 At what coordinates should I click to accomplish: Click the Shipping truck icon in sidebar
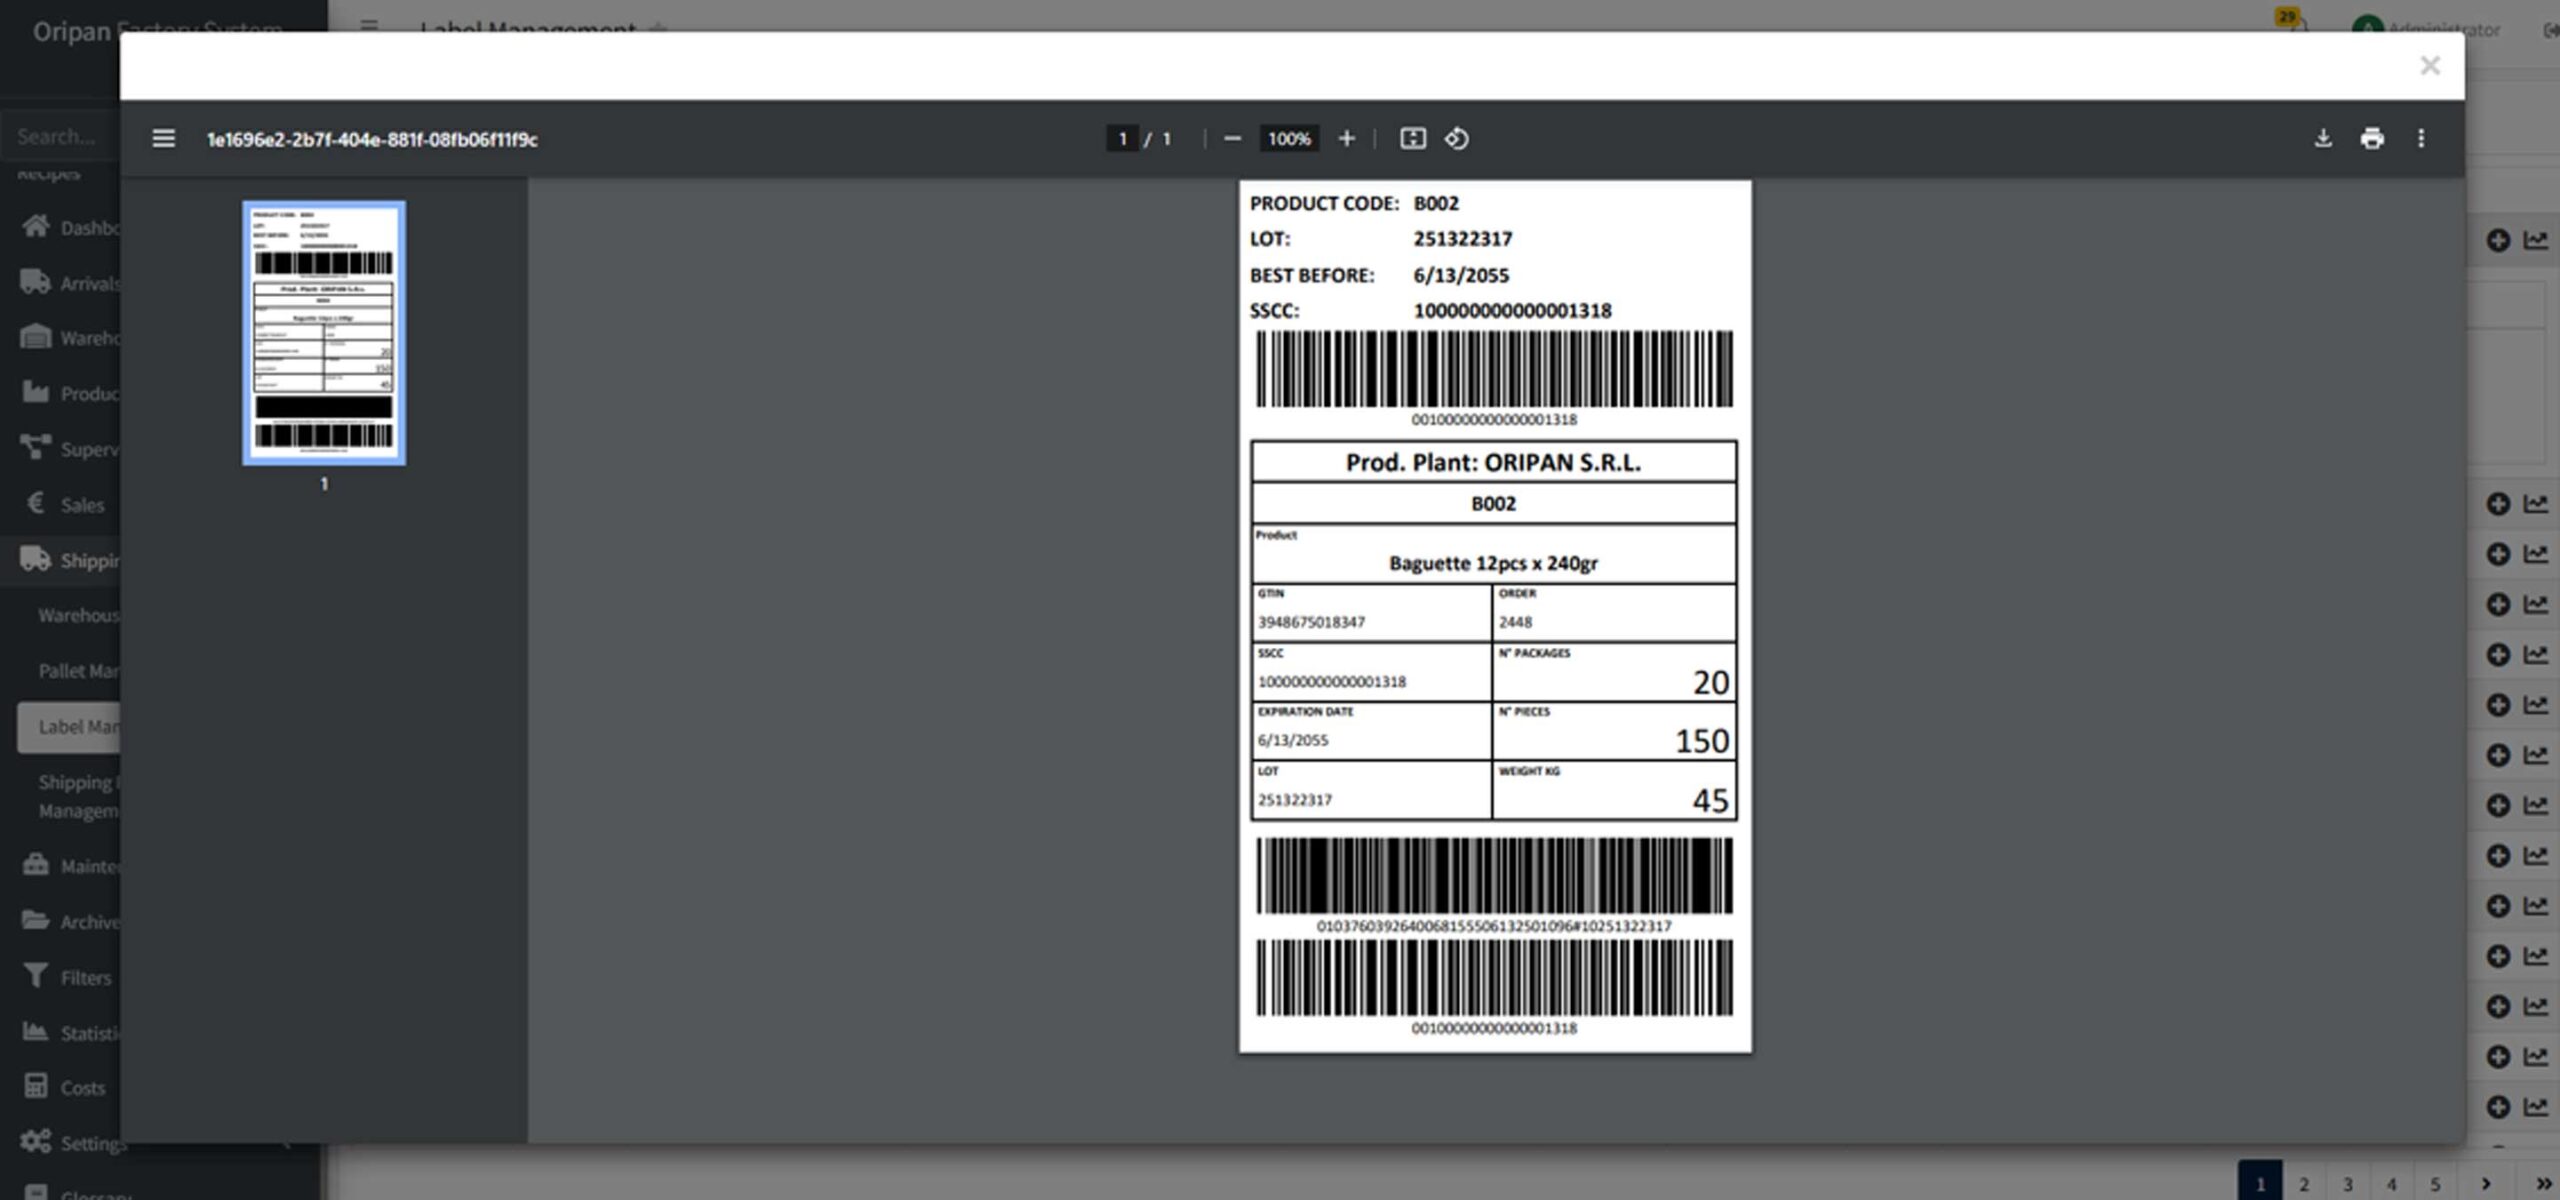click(x=36, y=559)
